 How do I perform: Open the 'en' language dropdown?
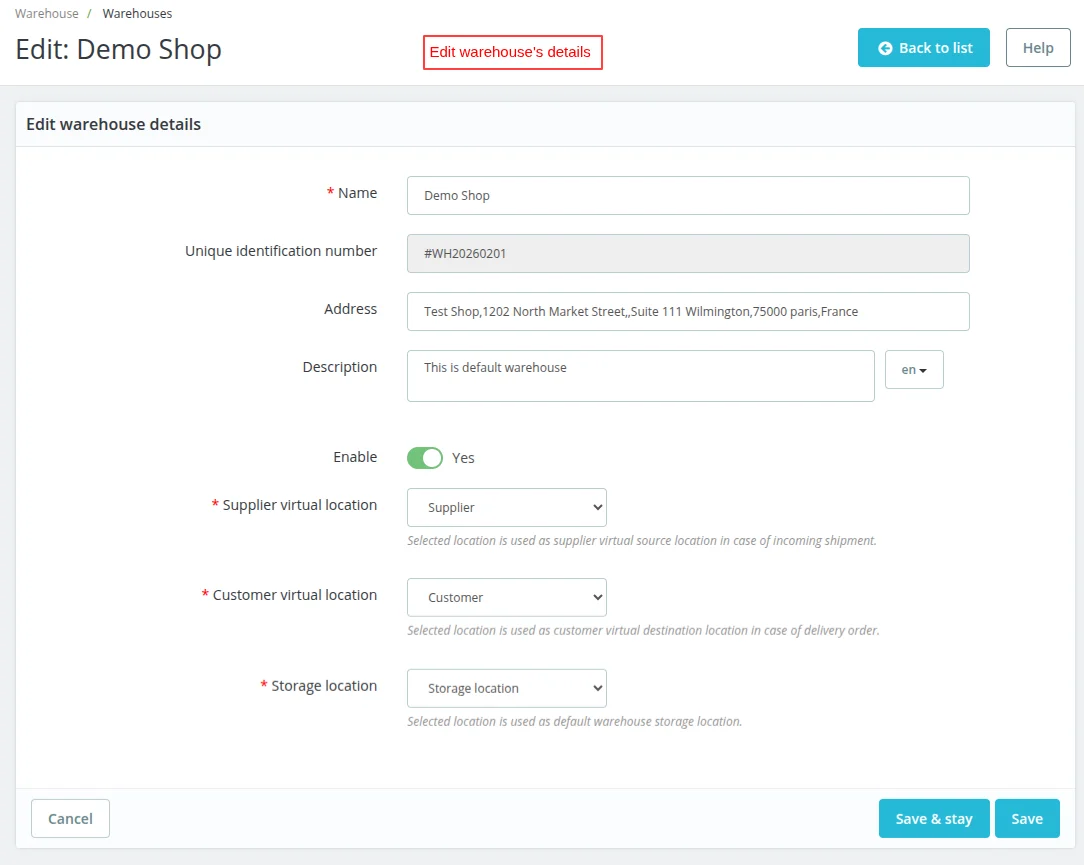point(914,370)
